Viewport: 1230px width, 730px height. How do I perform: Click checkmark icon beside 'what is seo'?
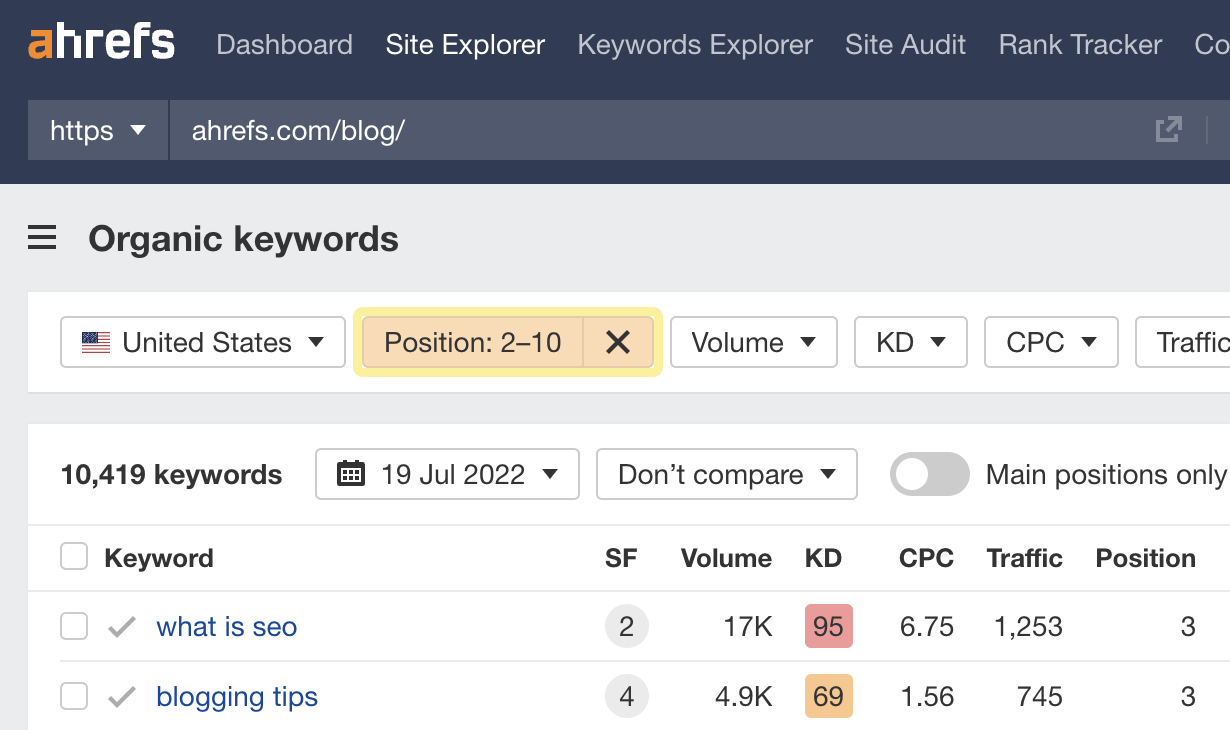pos(122,627)
